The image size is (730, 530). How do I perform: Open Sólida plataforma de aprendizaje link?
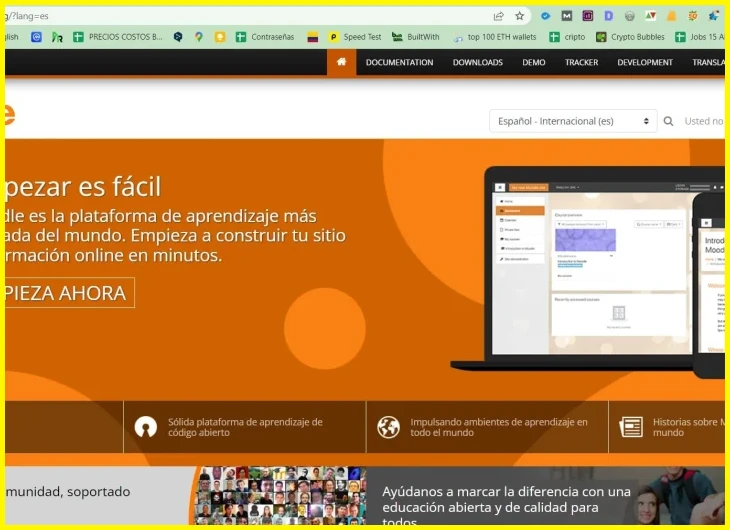pos(245,427)
